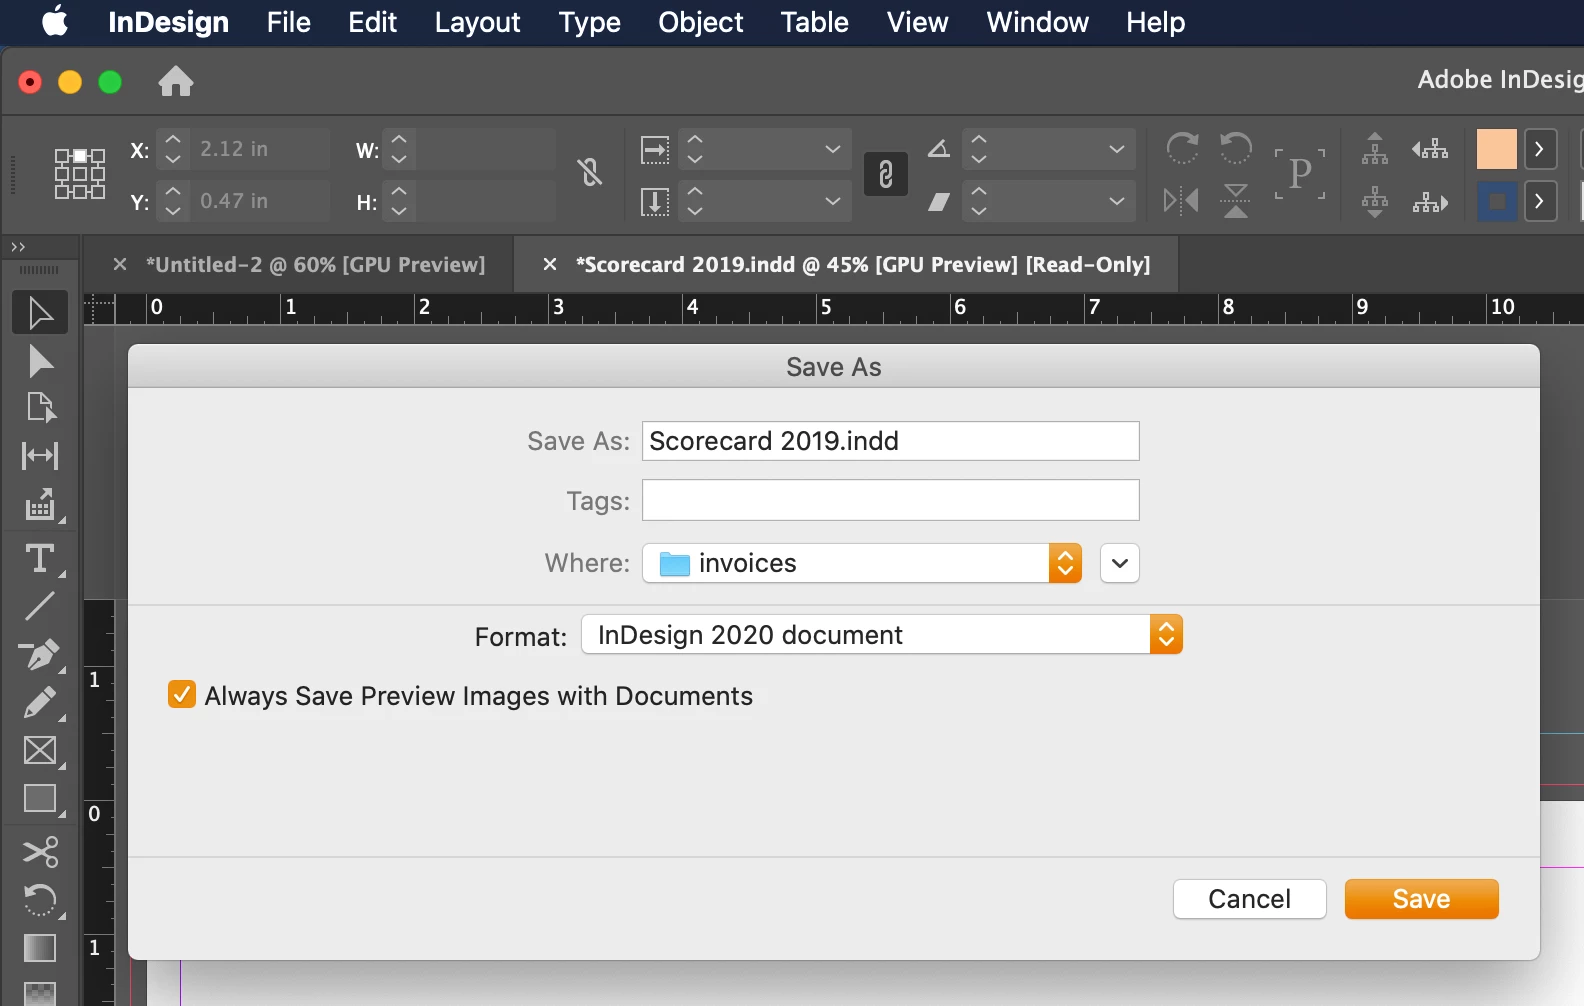Click the Select Content icon
Screen dimensions: 1584x1006
click(1375, 202)
